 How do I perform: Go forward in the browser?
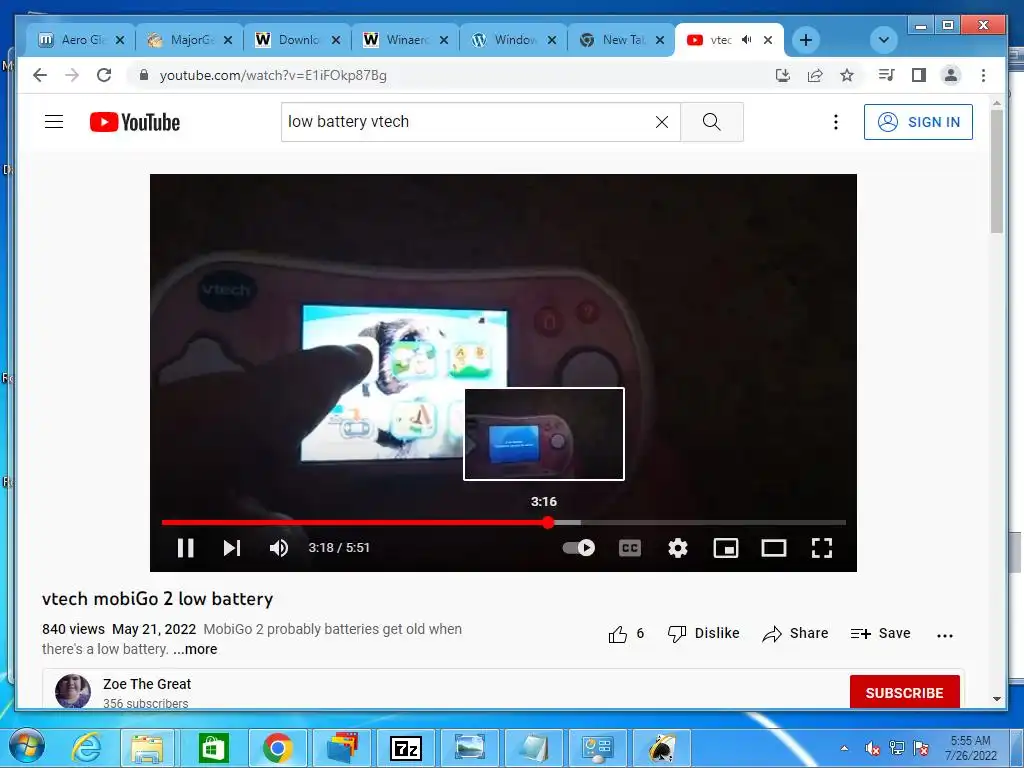coord(72,75)
